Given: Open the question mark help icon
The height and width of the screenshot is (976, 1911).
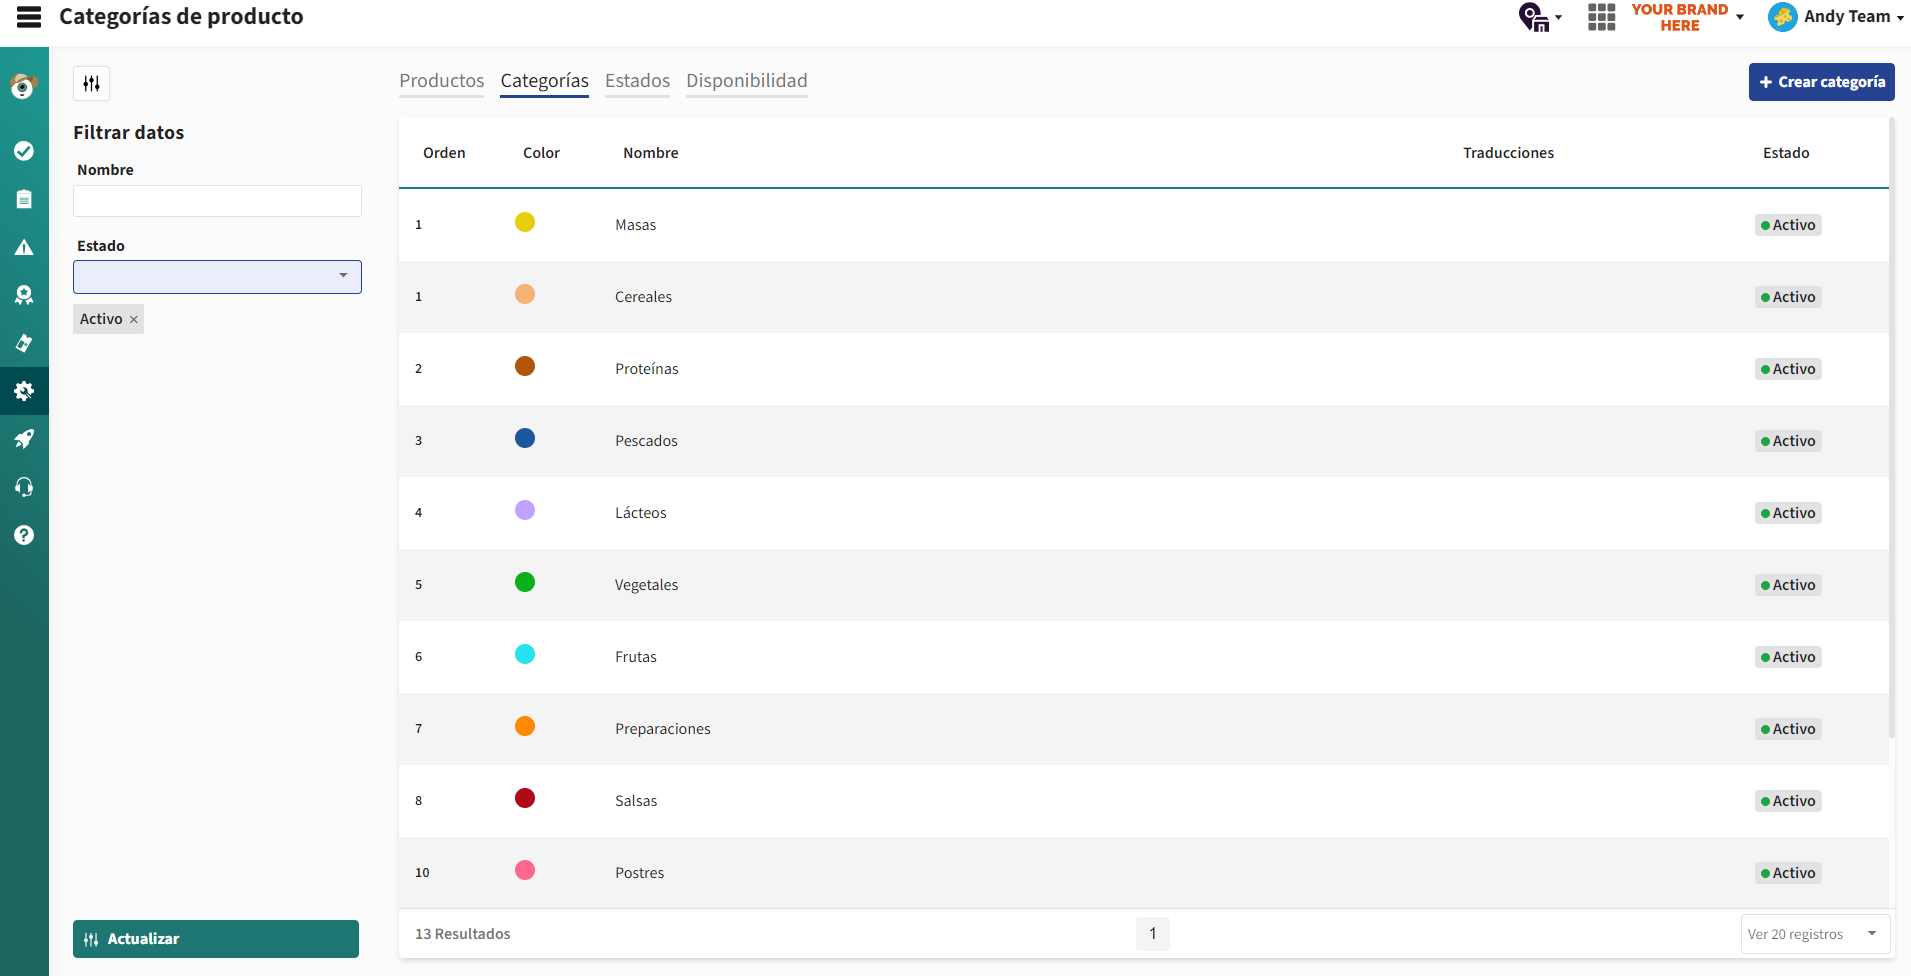Looking at the screenshot, I should point(24,535).
